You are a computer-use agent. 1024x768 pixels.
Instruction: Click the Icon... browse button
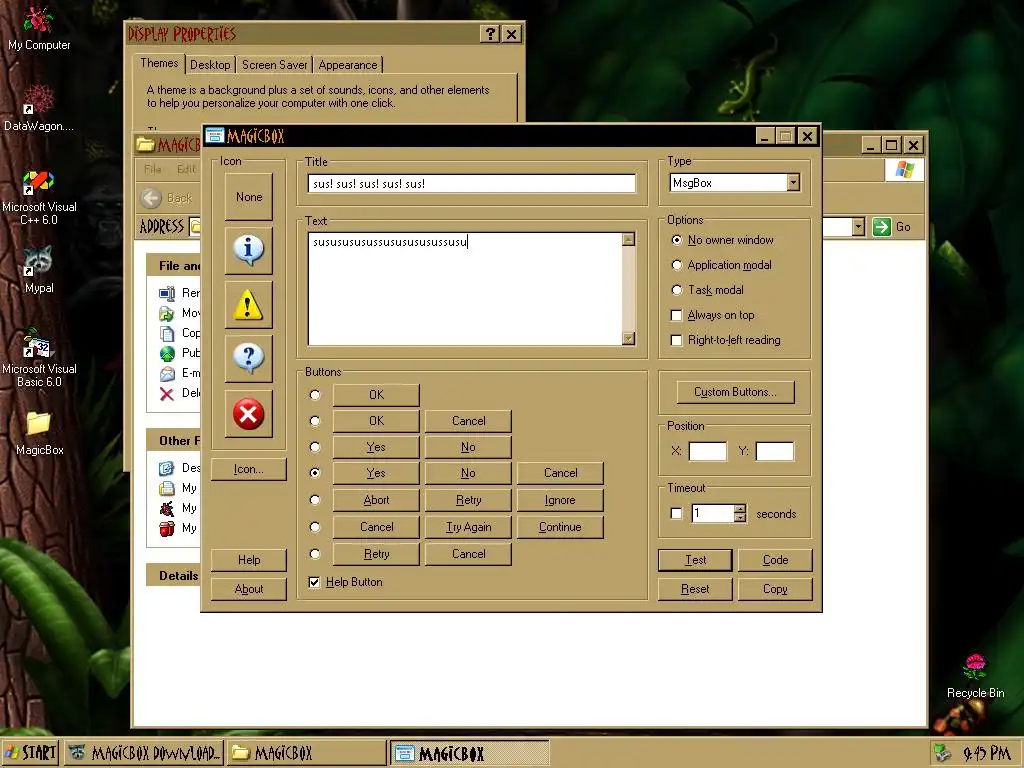tap(249, 469)
